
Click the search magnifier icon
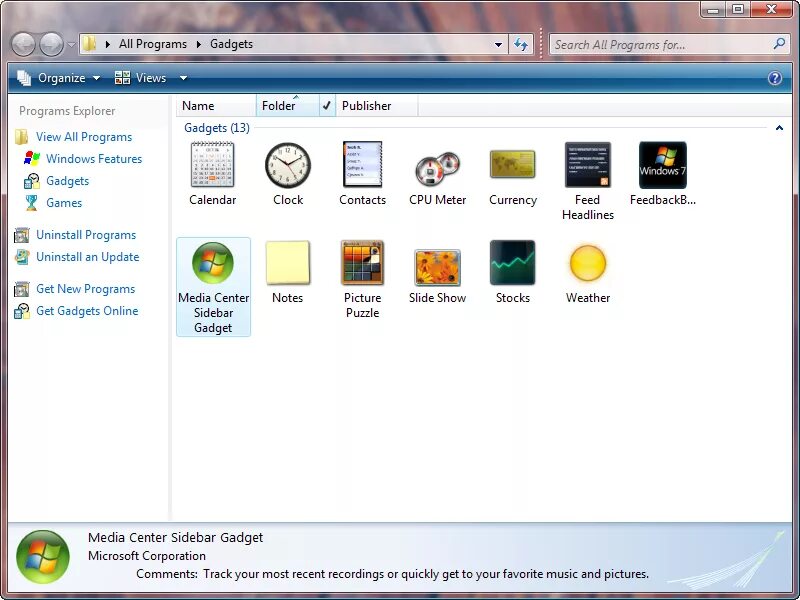pos(779,44)
